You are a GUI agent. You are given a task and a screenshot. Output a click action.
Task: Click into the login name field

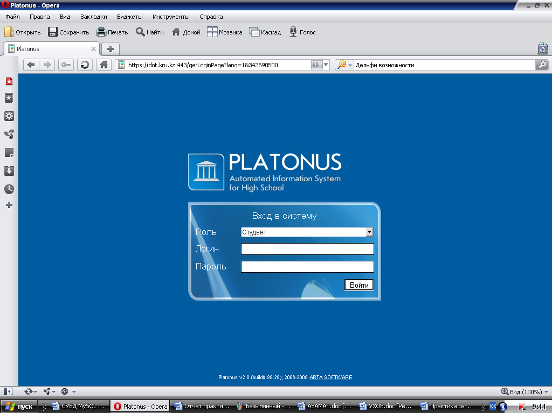tap(307, 249)
